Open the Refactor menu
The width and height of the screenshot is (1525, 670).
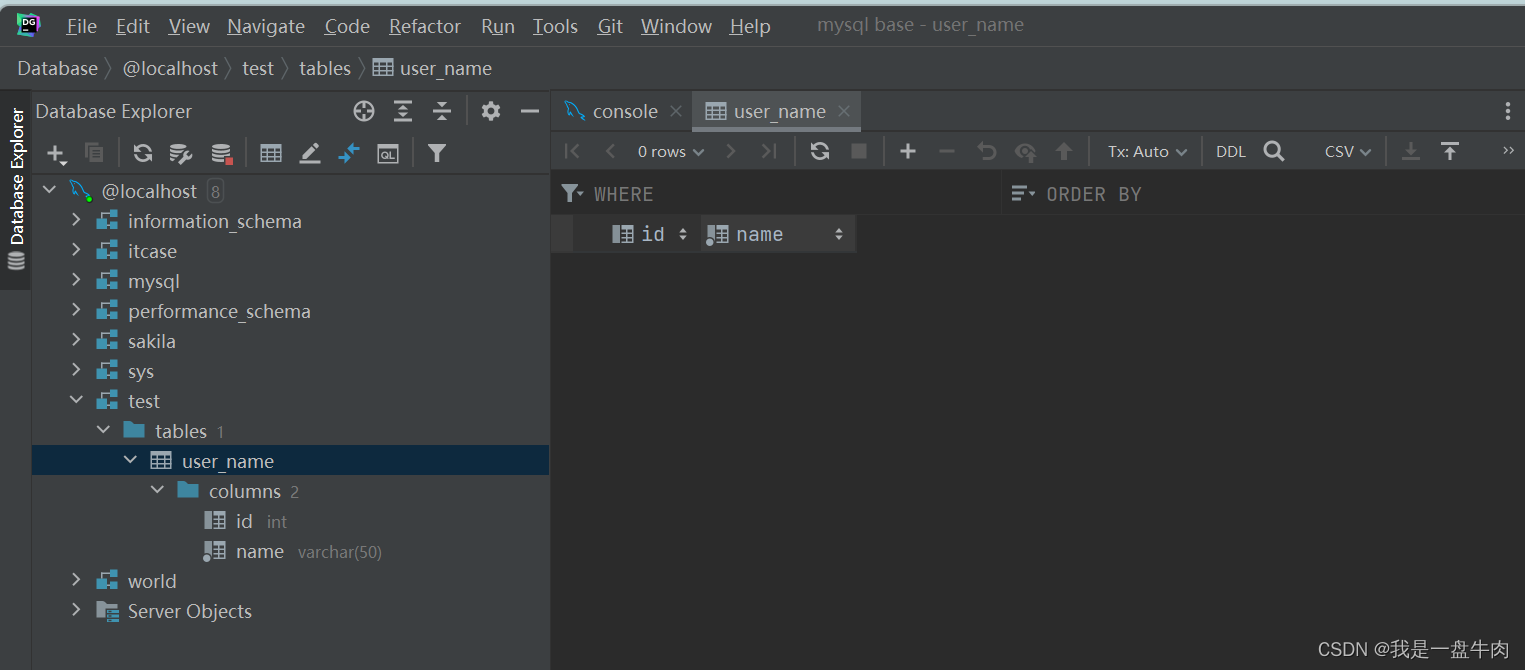pyautogui.click(x=425, y=26)
